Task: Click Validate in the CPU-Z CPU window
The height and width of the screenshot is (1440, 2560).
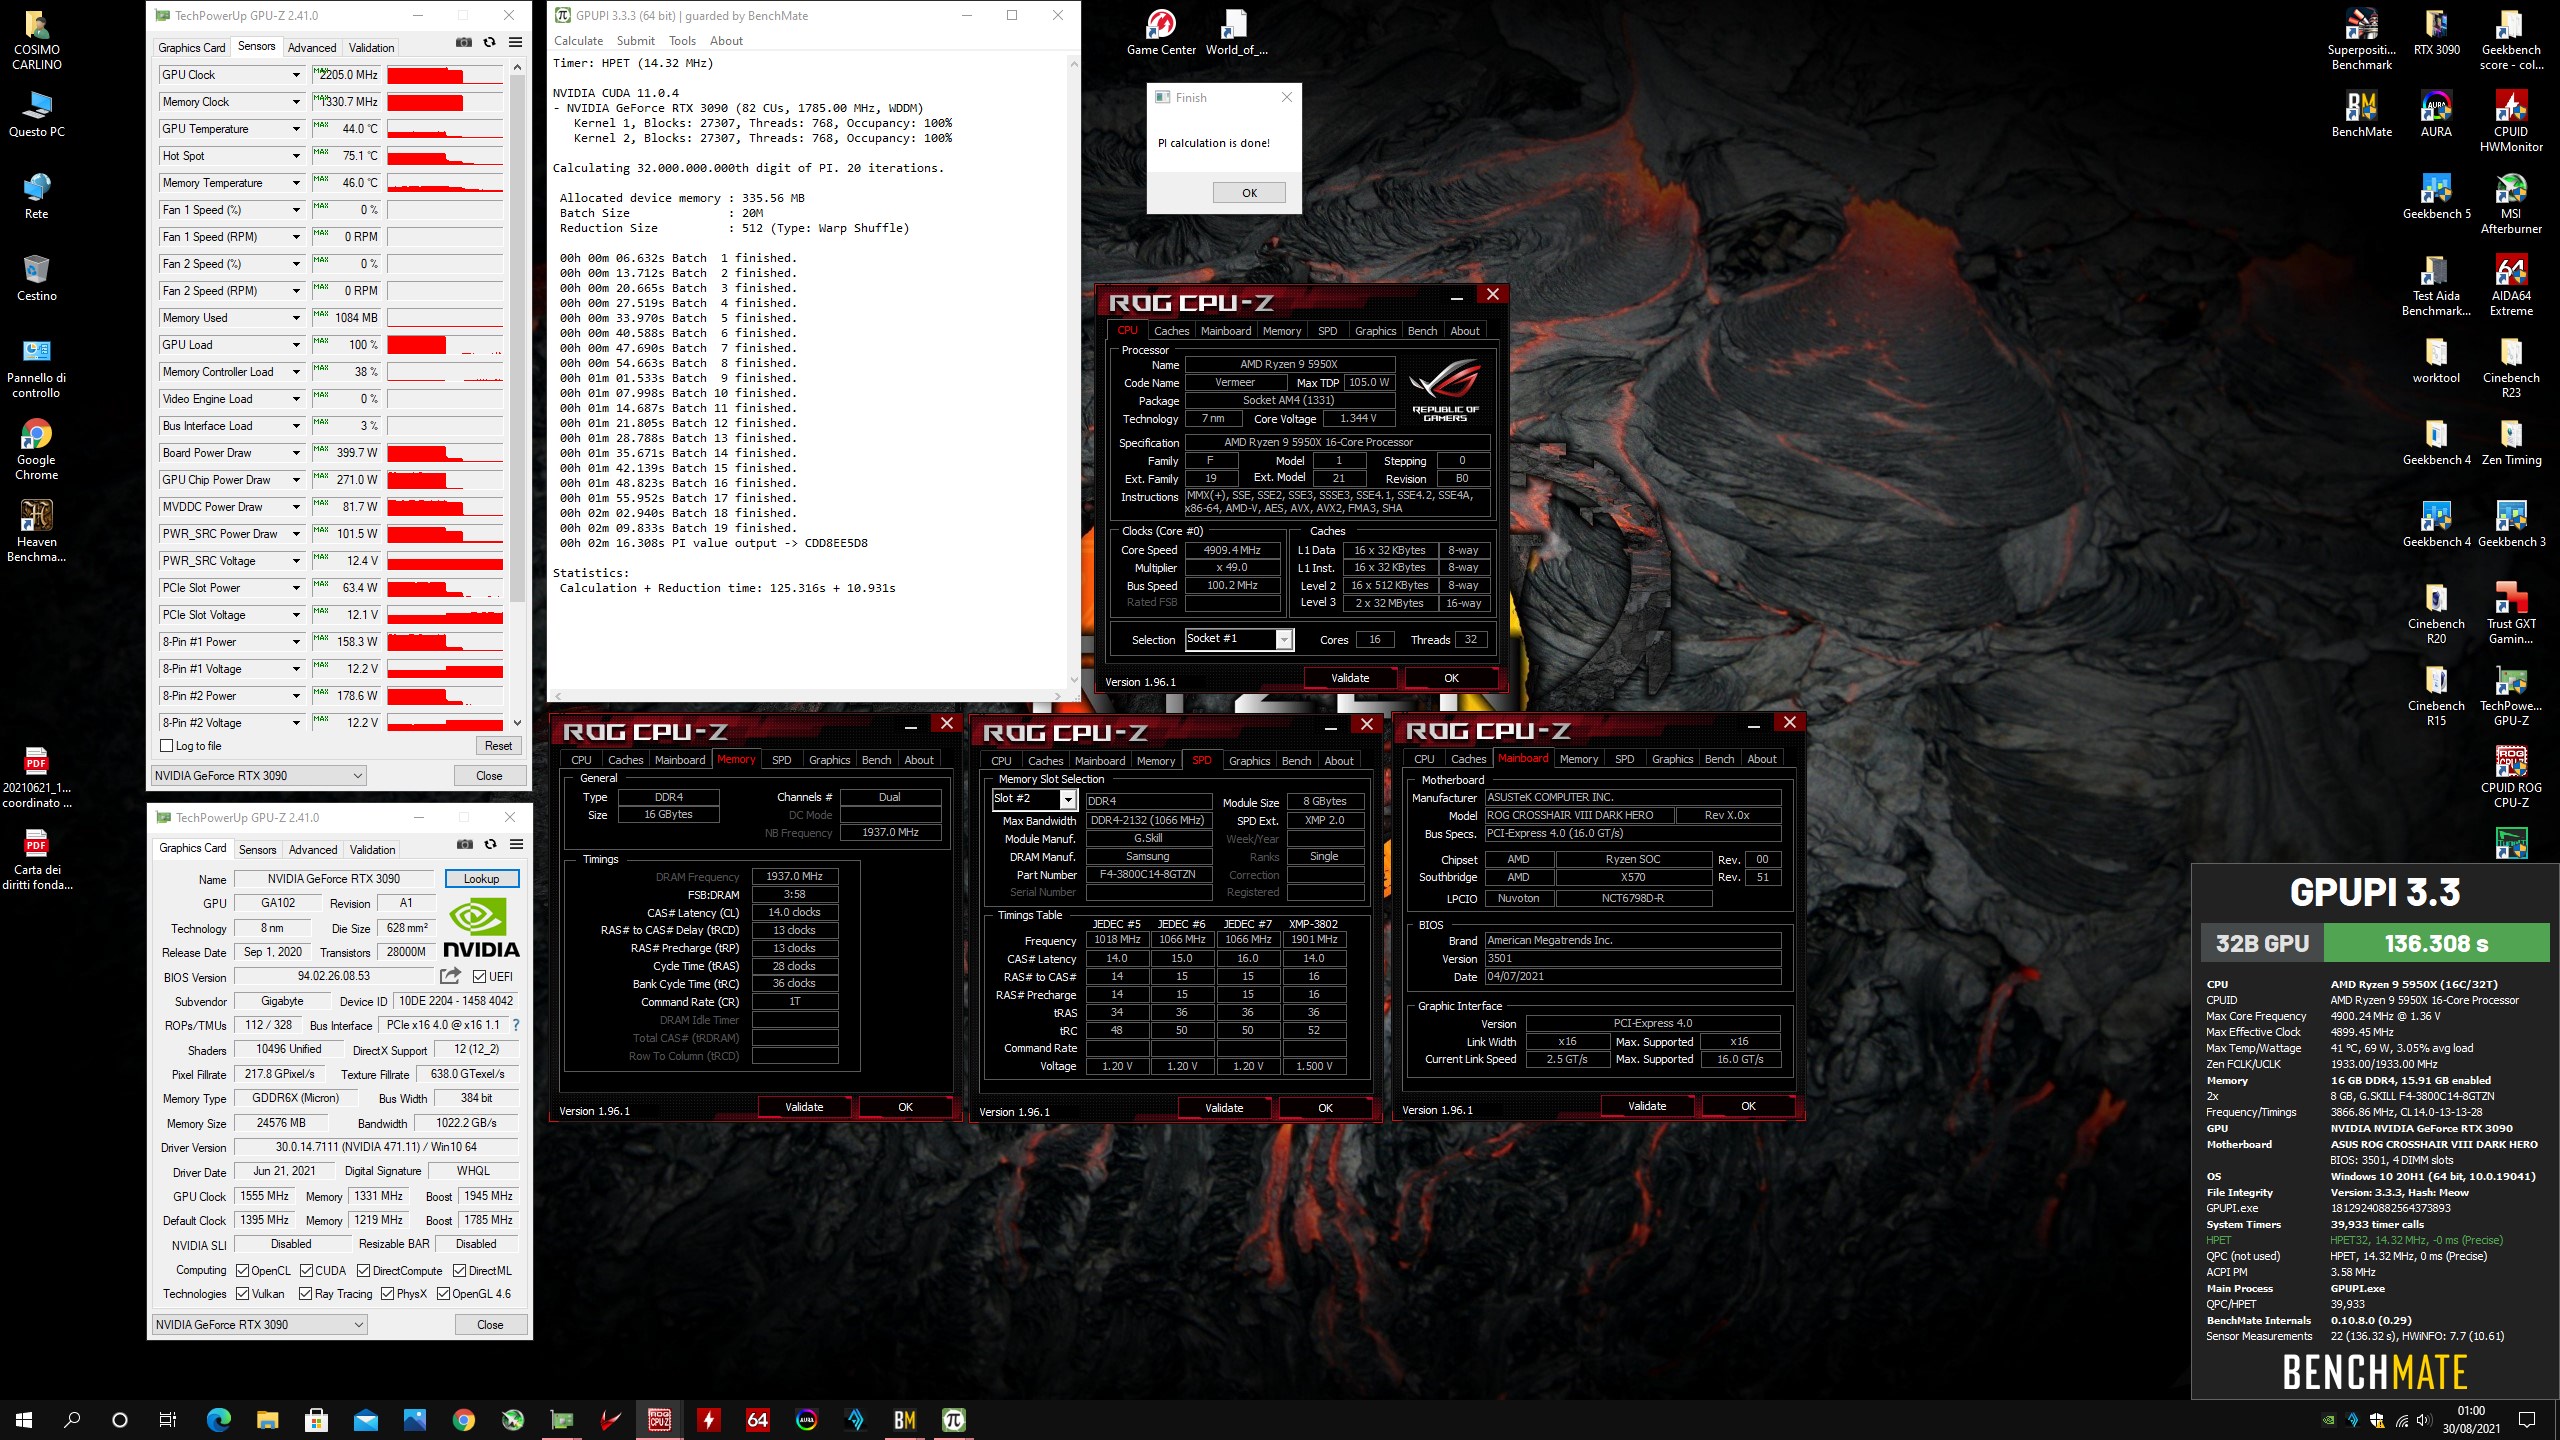Action: tap(1350, 678)
